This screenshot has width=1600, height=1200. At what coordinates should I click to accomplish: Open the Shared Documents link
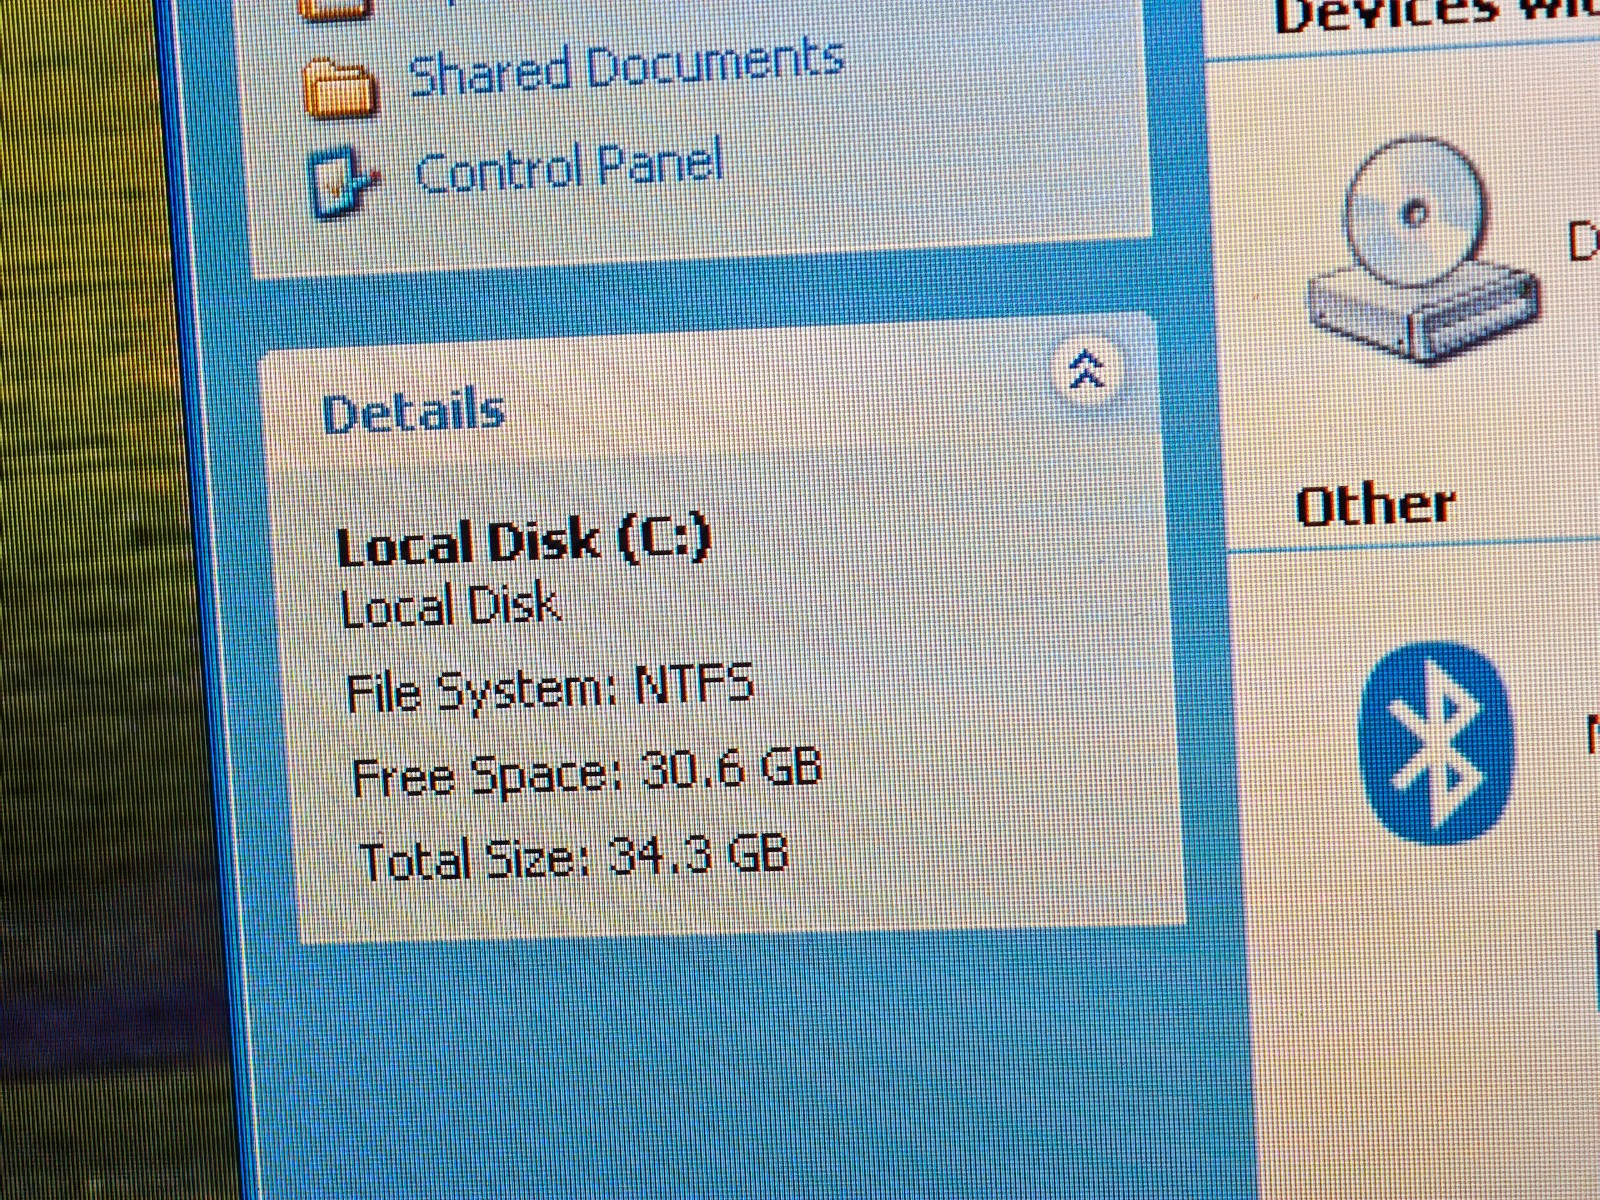[627, 68]
